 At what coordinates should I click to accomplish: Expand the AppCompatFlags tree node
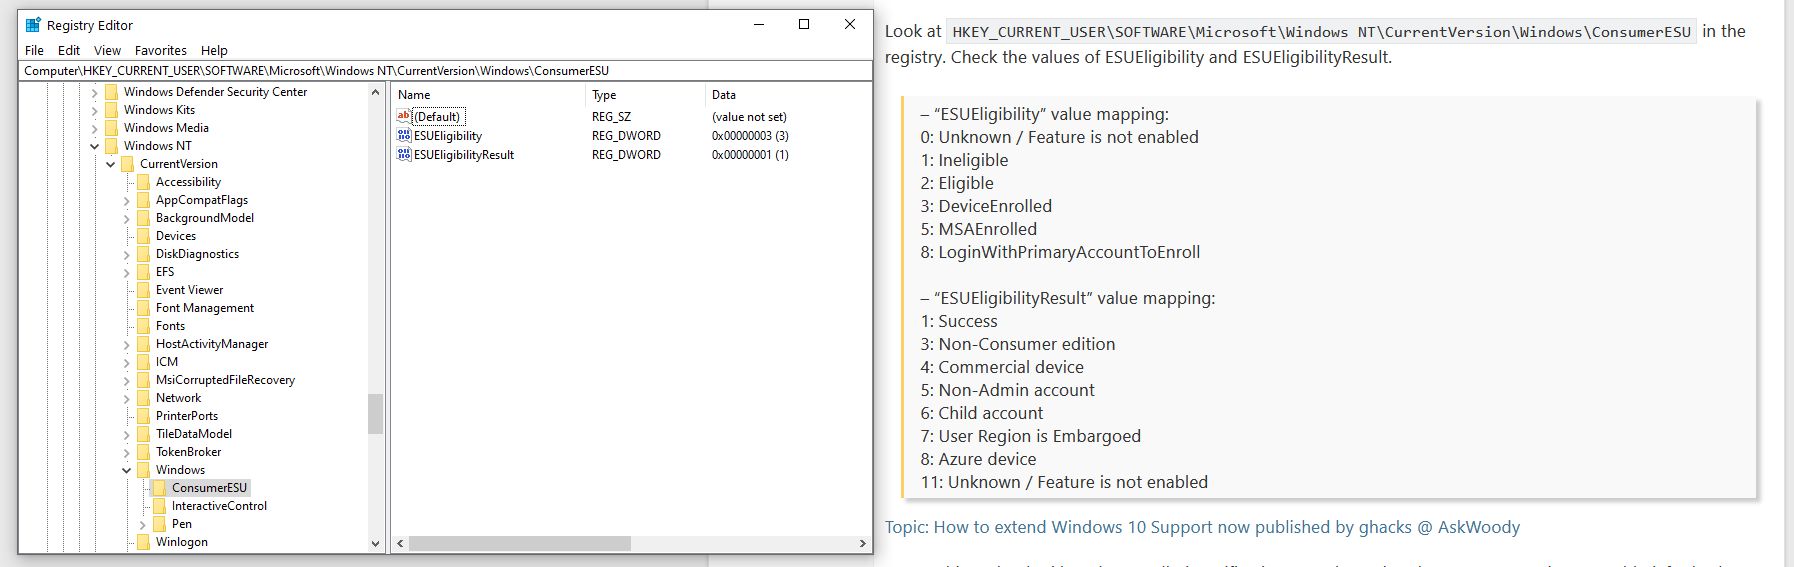point(127,200)
